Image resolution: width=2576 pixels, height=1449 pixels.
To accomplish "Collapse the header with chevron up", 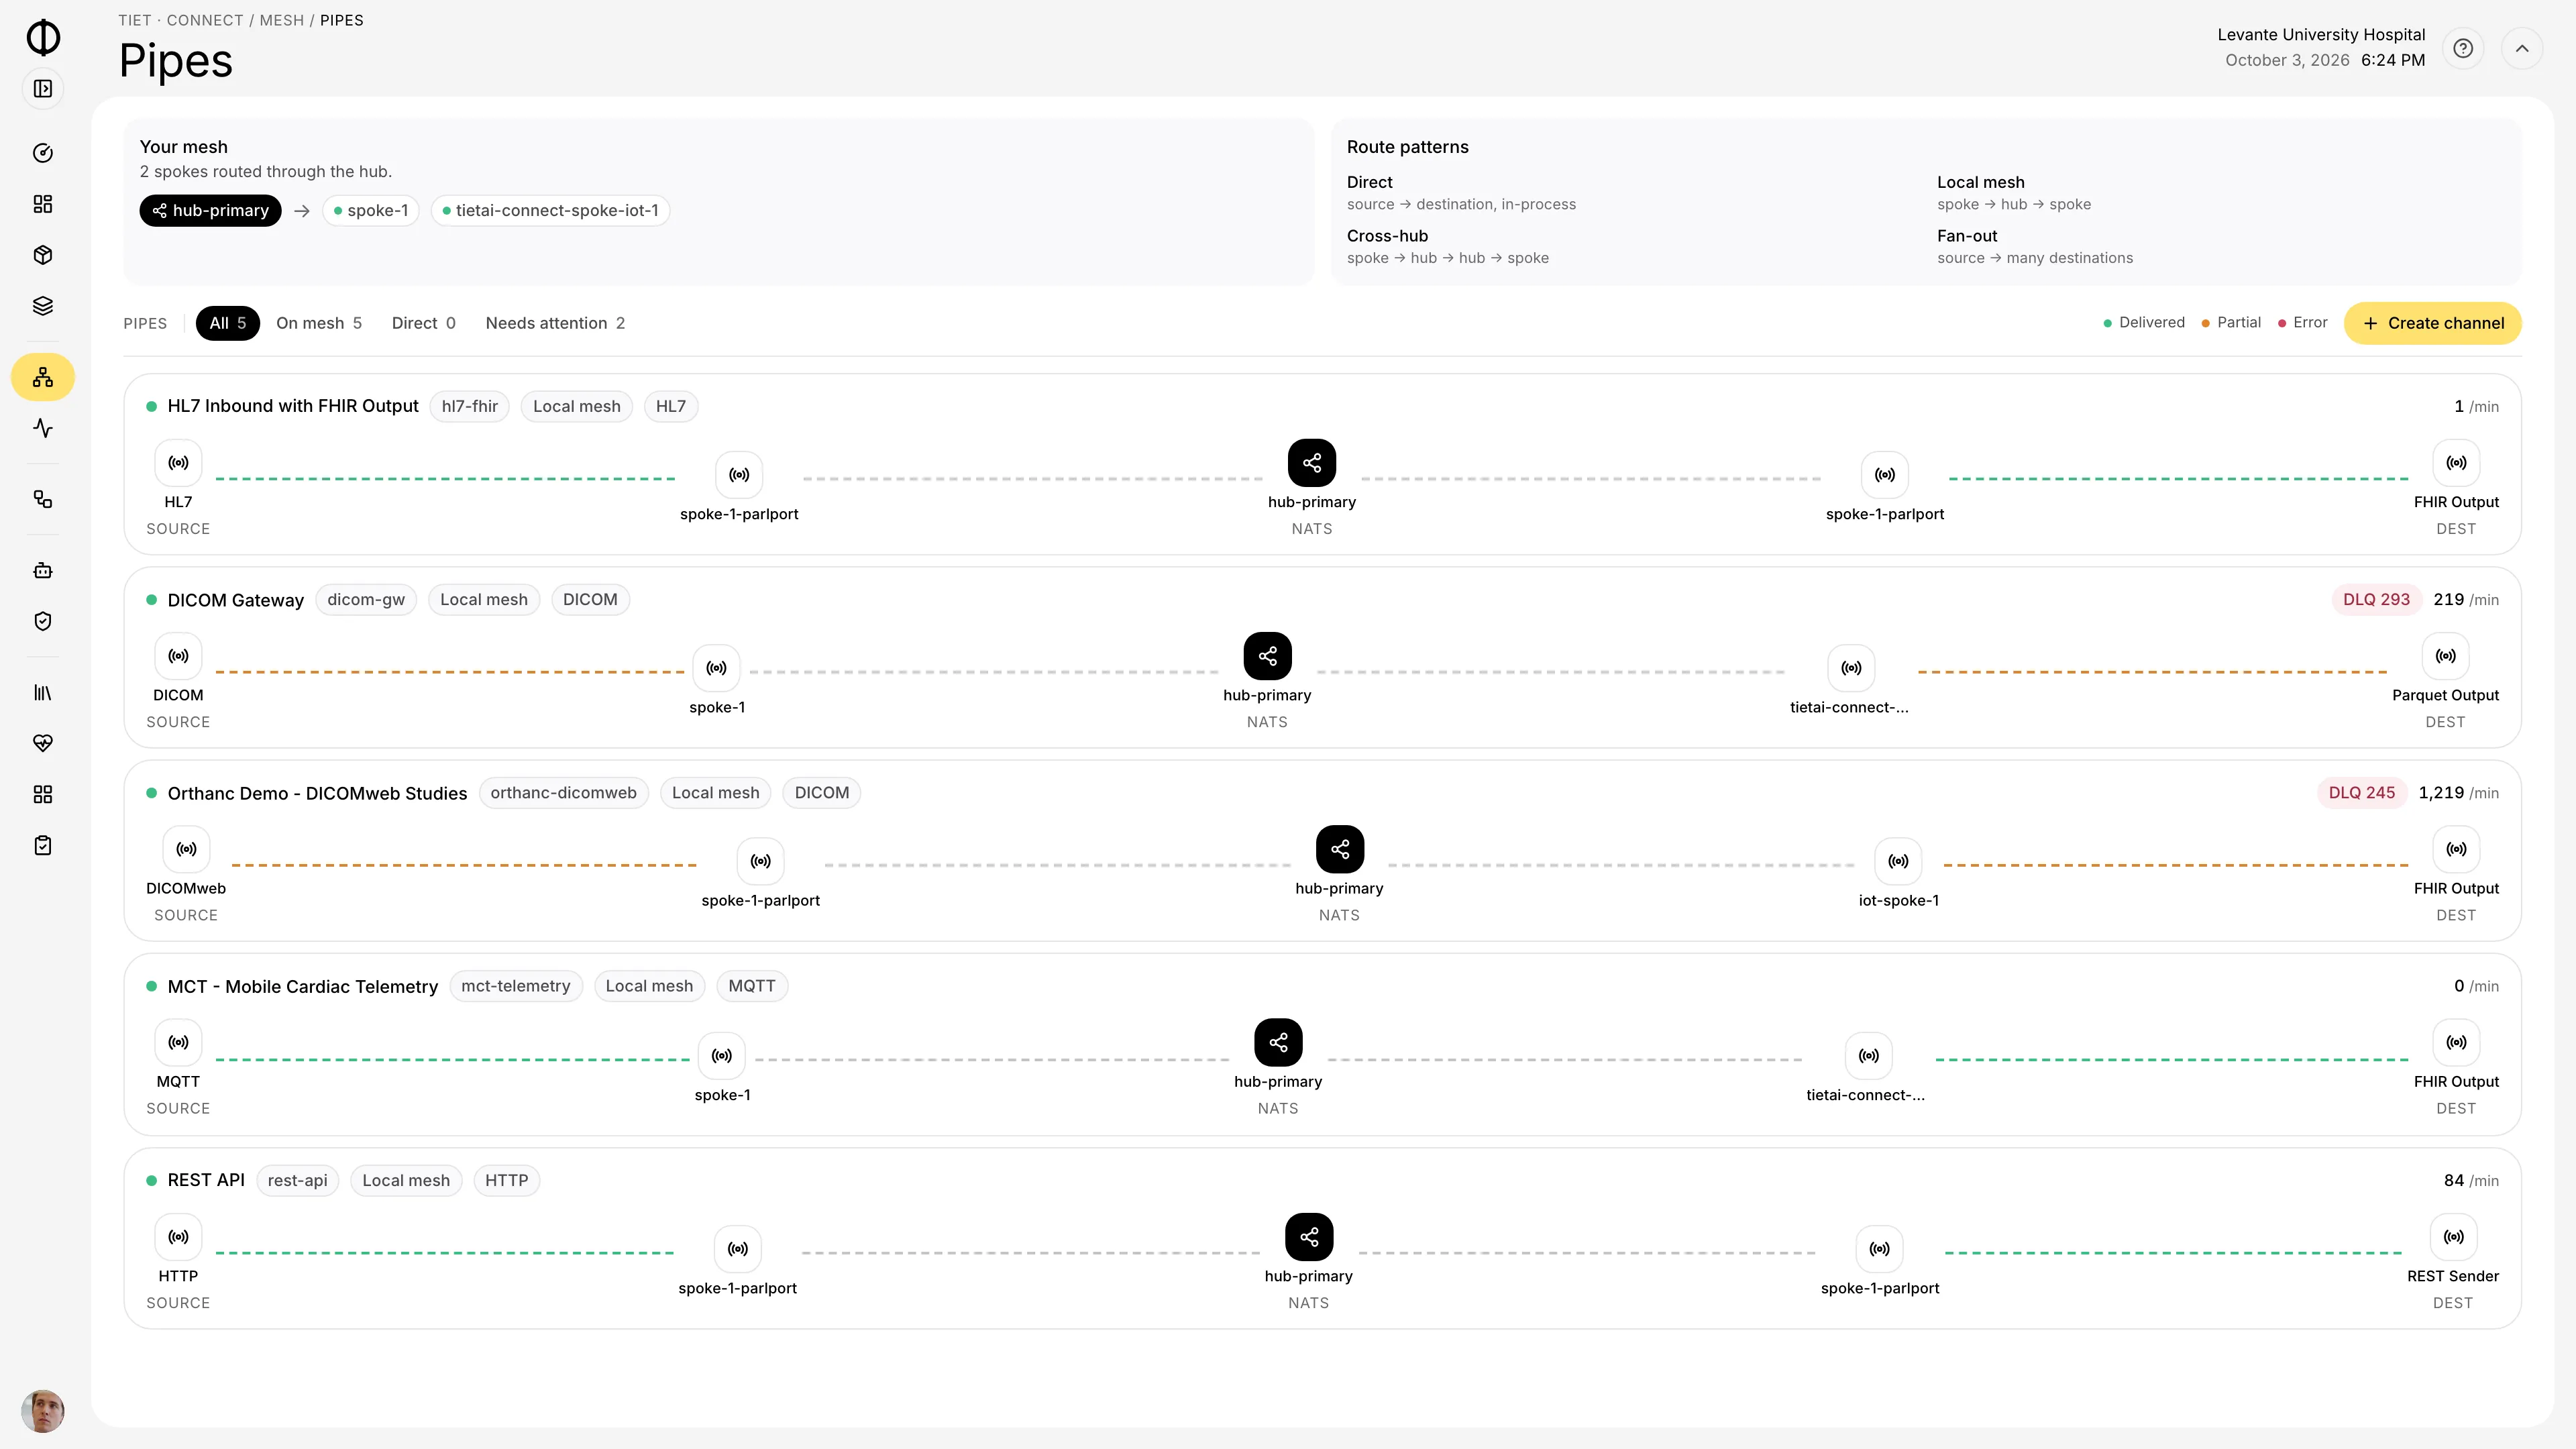I will 2522,48.
